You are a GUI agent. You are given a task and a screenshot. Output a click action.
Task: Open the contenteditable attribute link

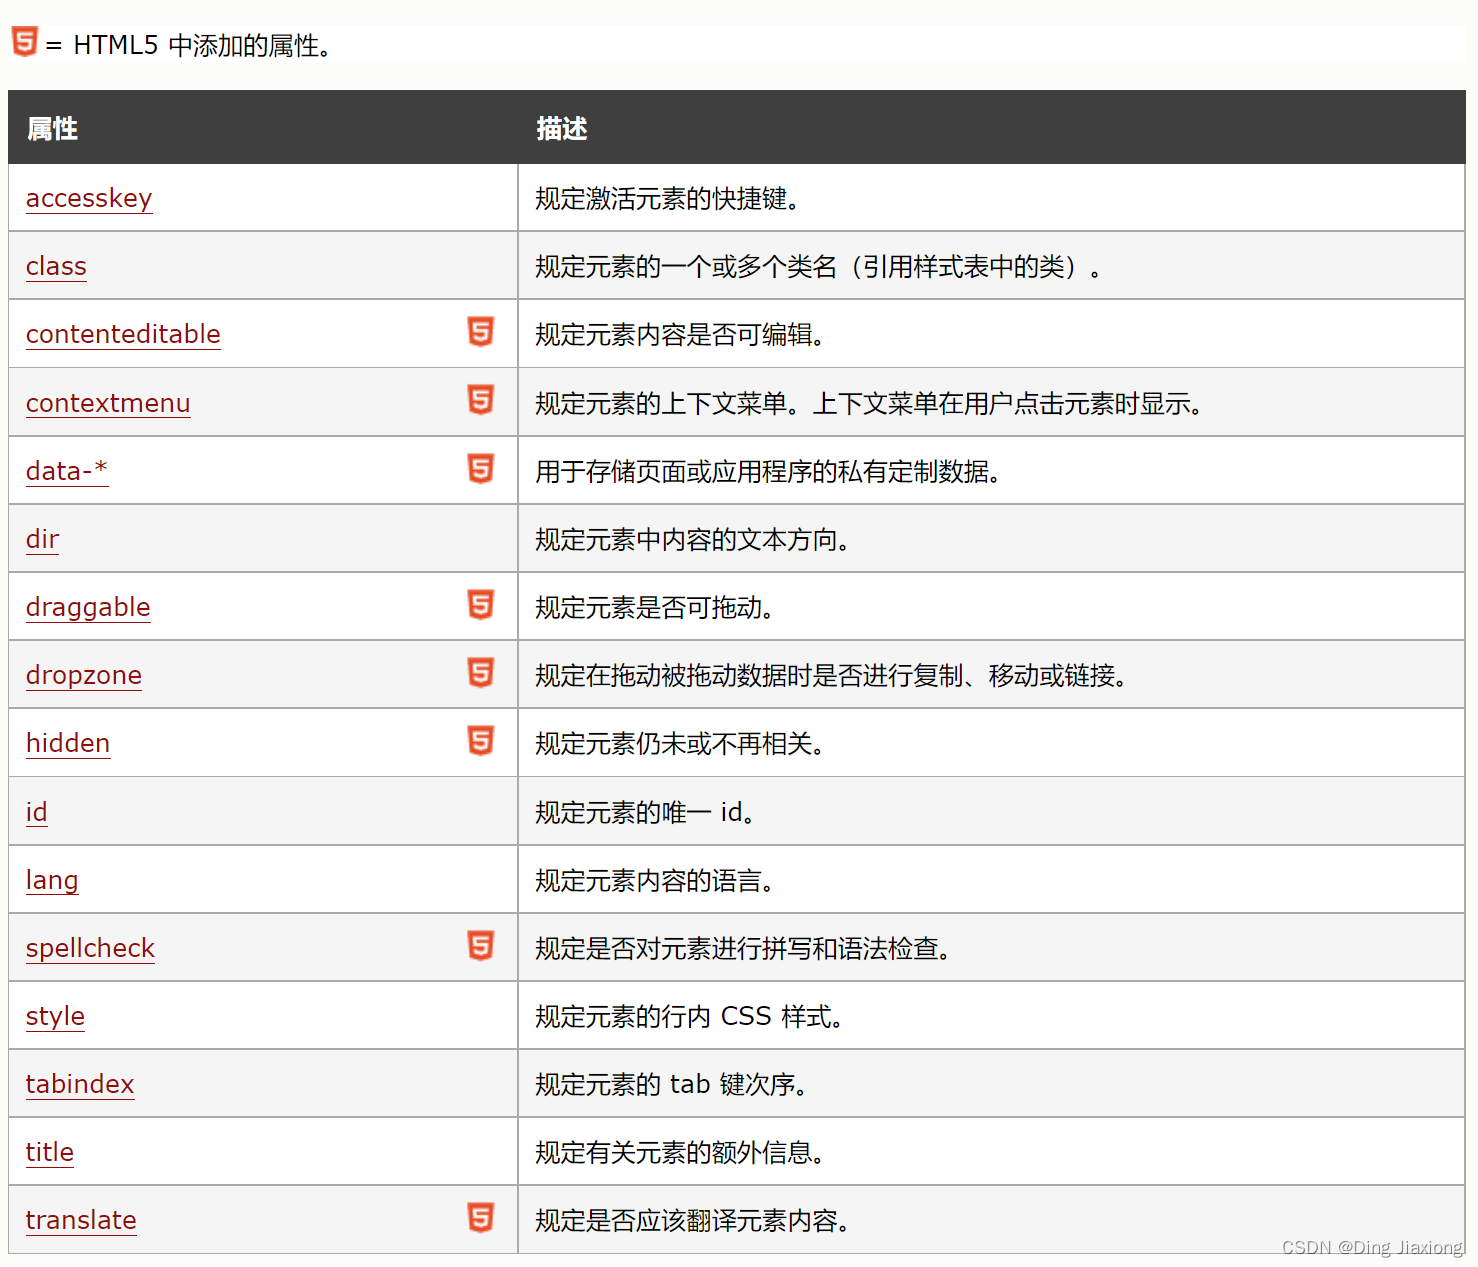point(123,334)
